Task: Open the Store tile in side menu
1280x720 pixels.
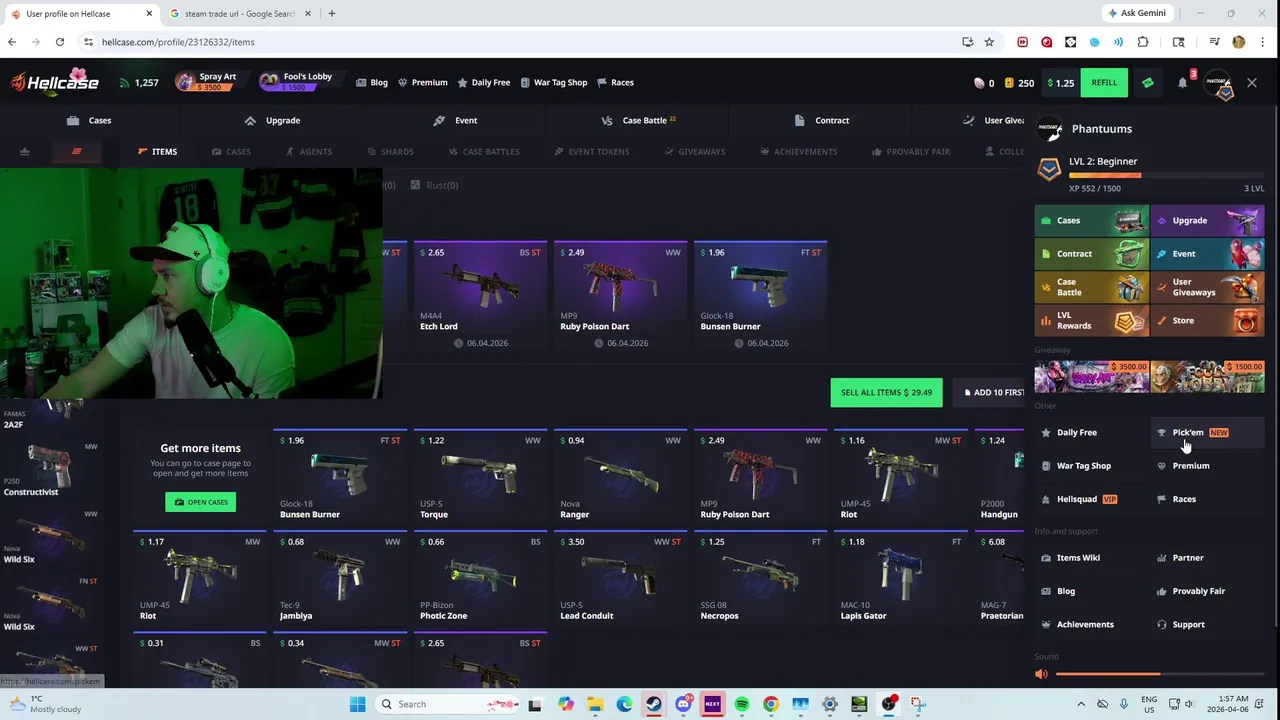Action: point(1207,320)
